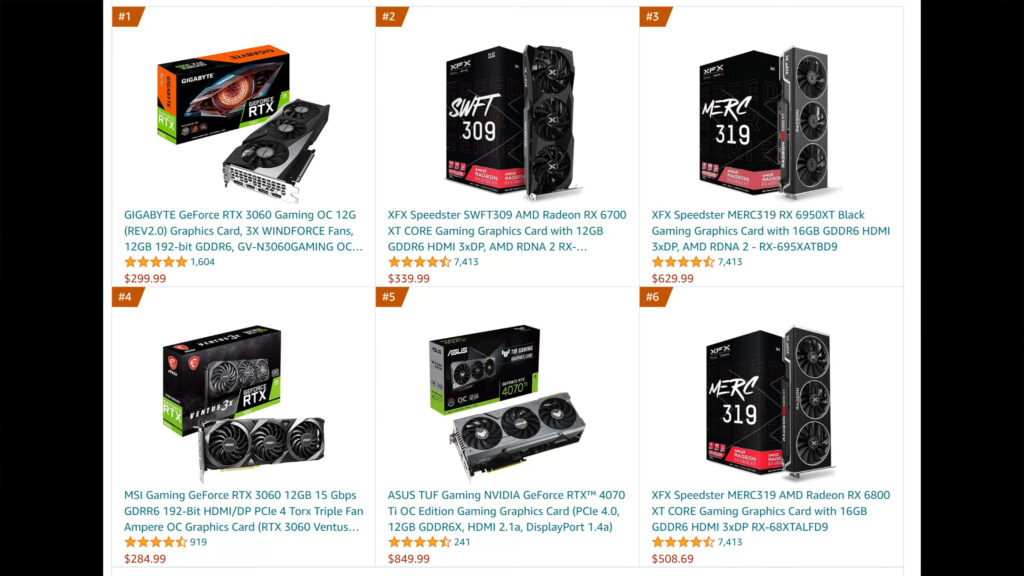
Task: Click the star rating beside 241 reviews
Action: [x=419, y=542]
